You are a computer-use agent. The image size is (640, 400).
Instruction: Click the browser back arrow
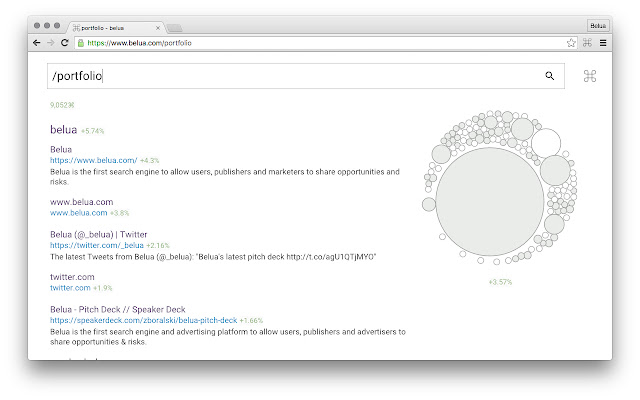(37, 43)
